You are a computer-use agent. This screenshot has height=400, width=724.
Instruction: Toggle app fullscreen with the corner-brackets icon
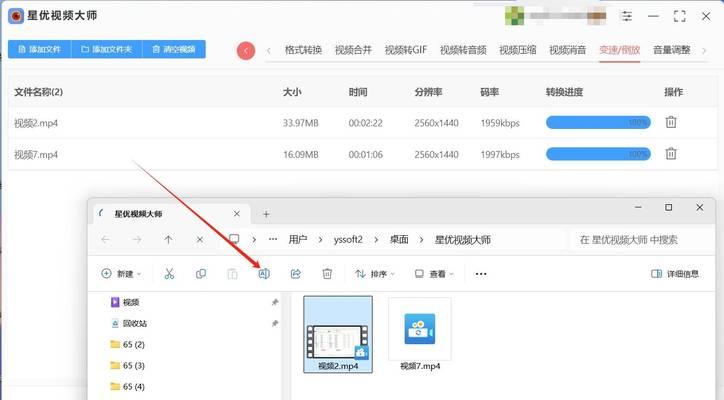[x=679, y=16]
